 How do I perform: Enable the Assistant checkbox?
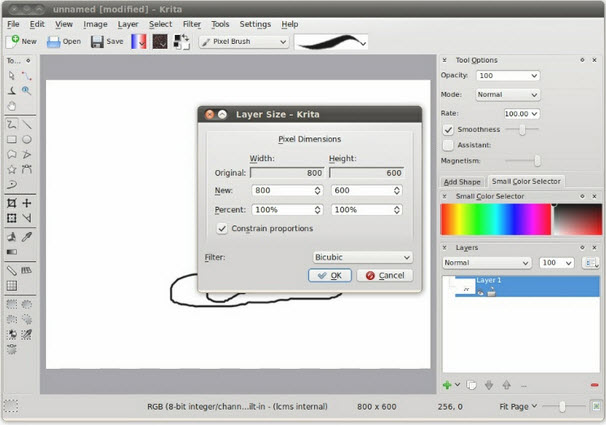(448, 145)
